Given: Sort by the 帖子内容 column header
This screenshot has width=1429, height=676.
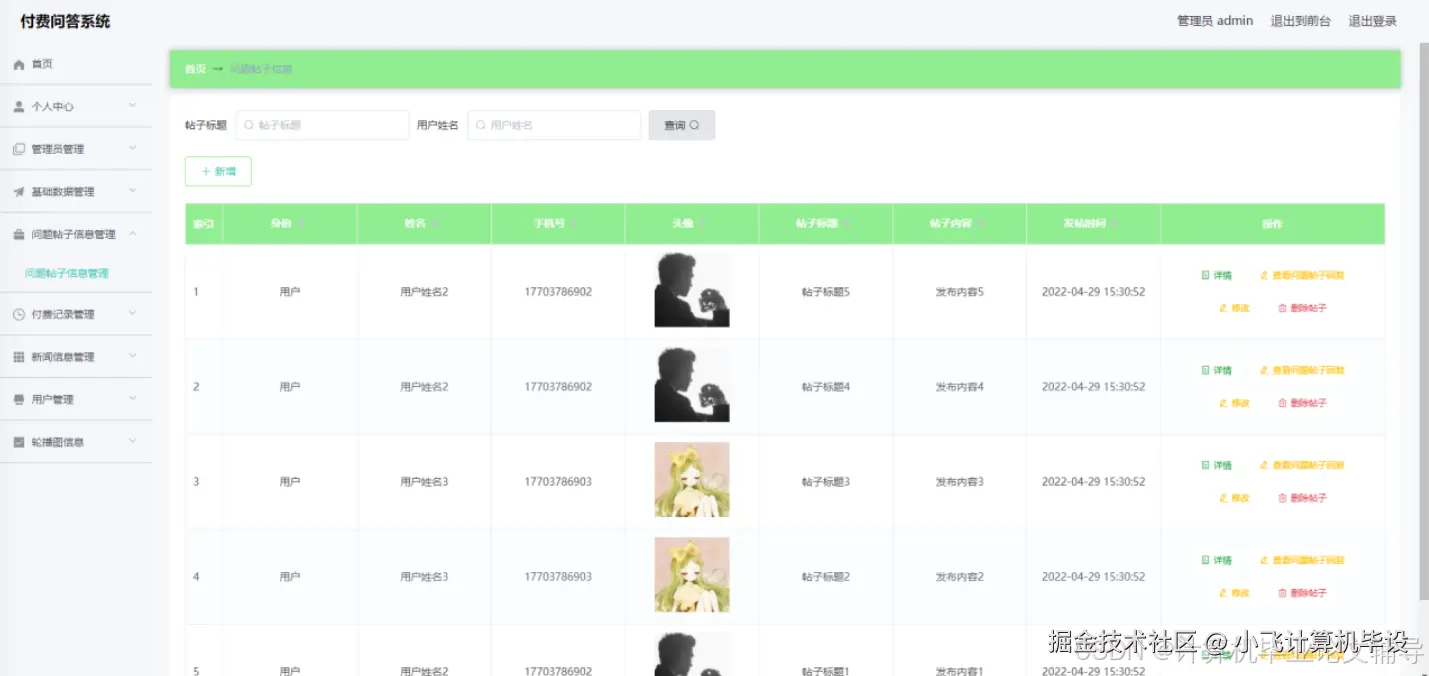Looking at the screenshot, I should [960, 224].
